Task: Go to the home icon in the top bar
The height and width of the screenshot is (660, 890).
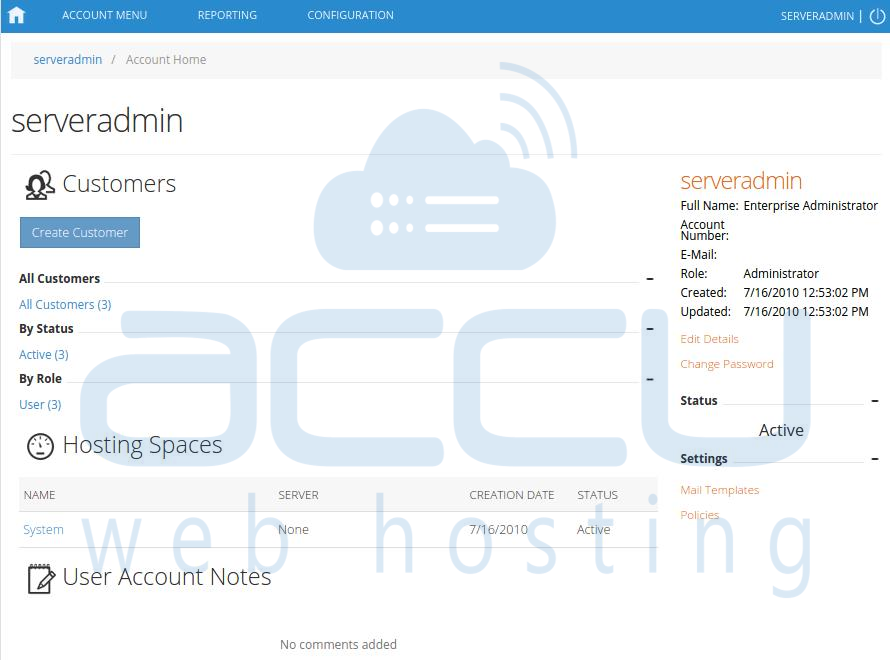Action: (16, 15)
